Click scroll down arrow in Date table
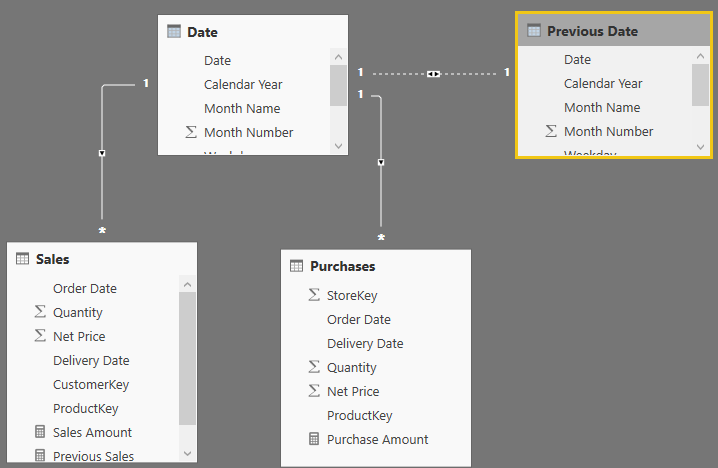The image size is (718, 468). click(x=338, y=146)
